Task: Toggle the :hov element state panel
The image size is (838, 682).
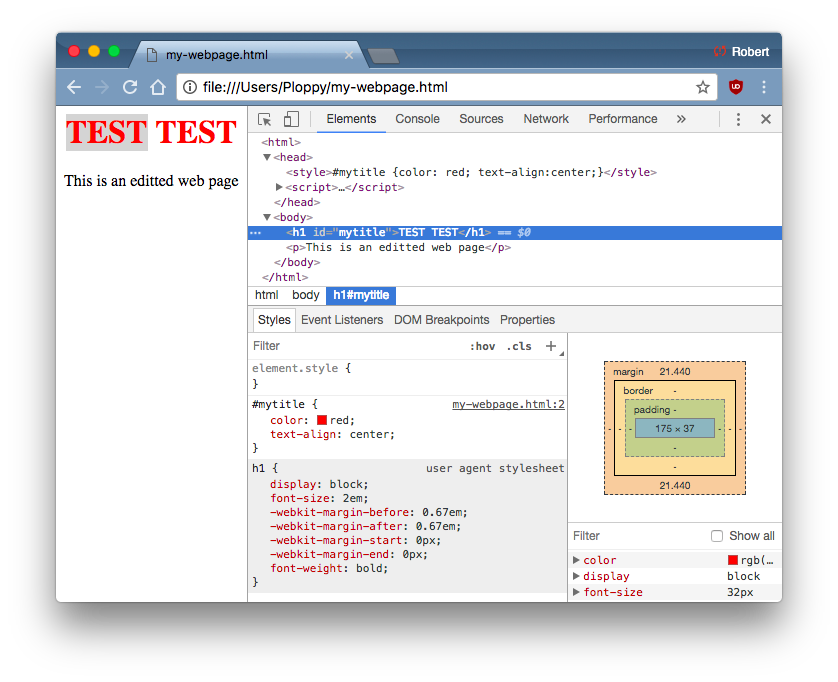Action: point(482,346)
